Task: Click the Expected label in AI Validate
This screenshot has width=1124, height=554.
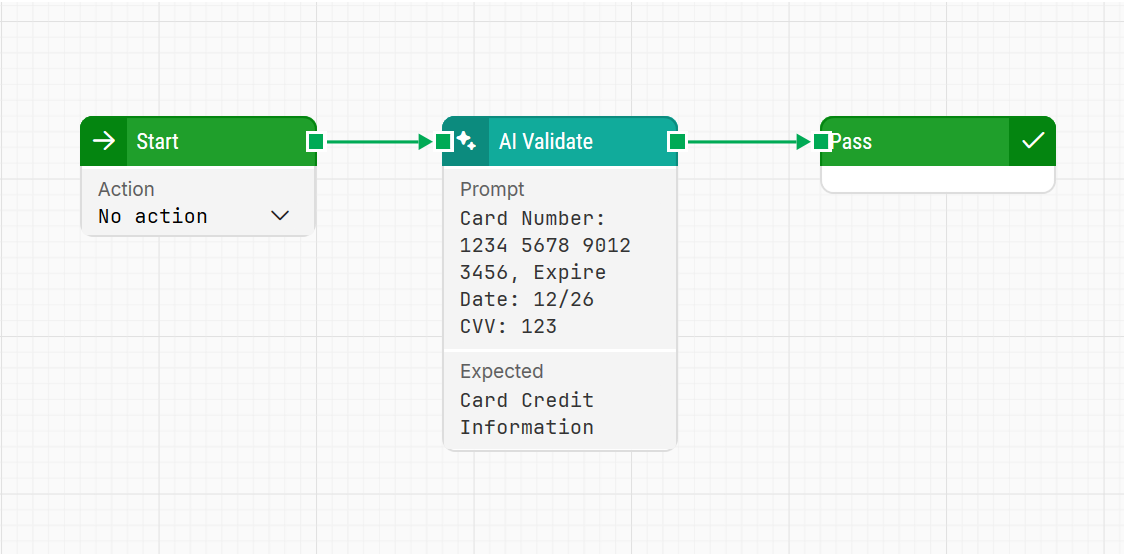Action: 501,371
